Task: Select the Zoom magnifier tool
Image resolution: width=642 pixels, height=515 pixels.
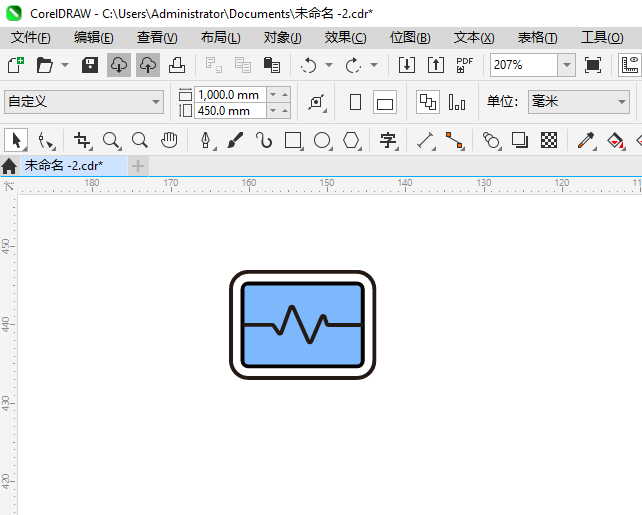Action: click(111, 140)
